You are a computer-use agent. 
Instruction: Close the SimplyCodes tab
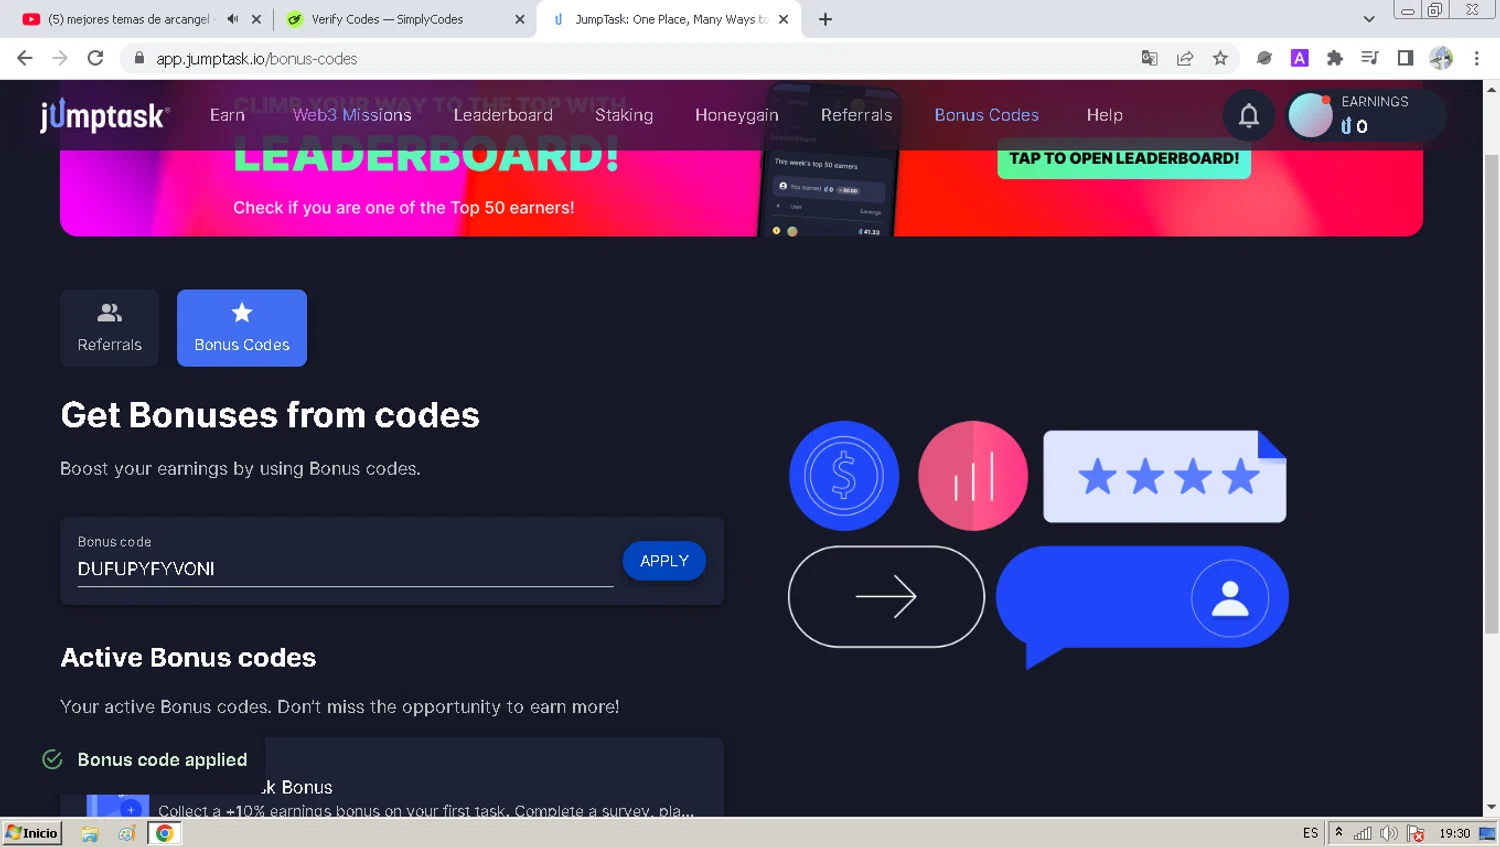[x=519, y=19]
